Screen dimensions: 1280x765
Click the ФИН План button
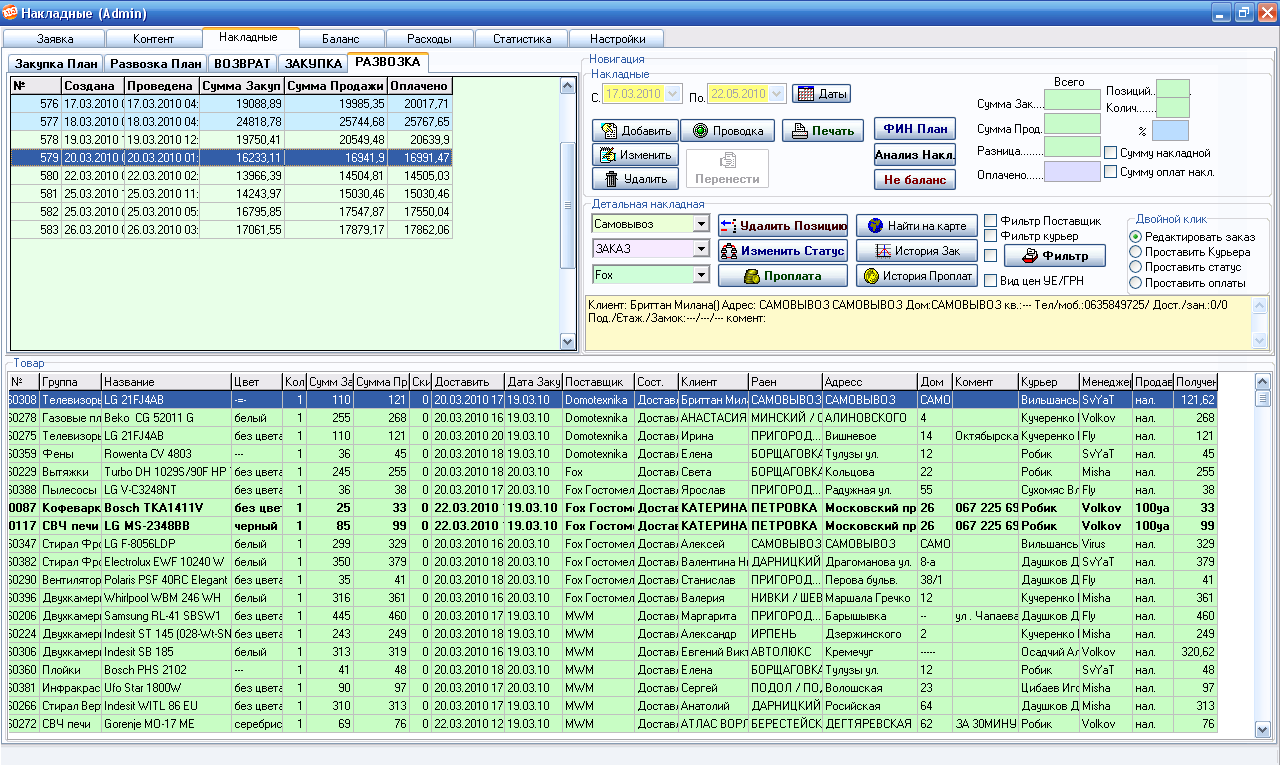tap(914, 129)
